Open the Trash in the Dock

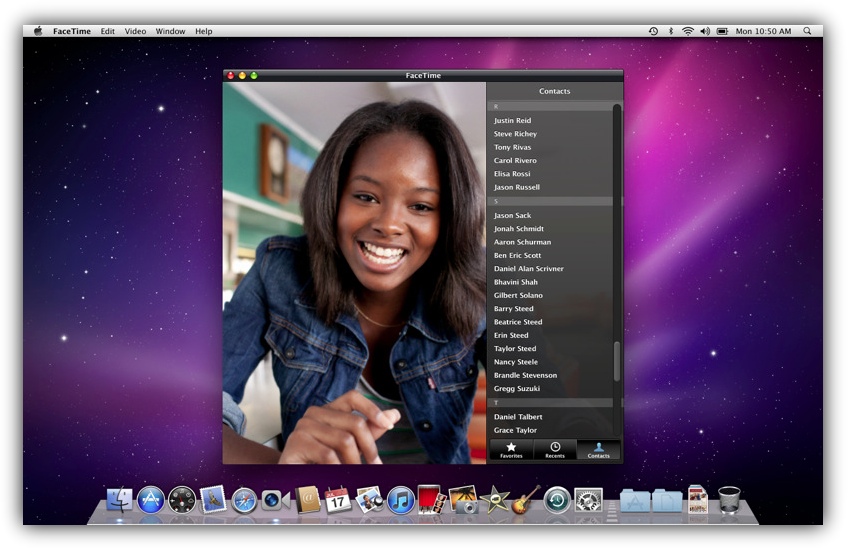tap(729, 499)
